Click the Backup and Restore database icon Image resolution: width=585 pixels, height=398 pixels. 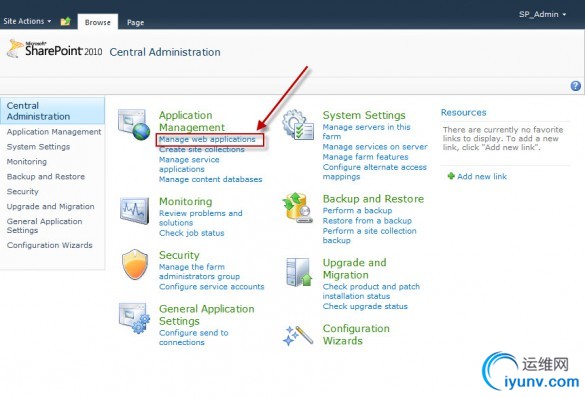pos(298,208)
